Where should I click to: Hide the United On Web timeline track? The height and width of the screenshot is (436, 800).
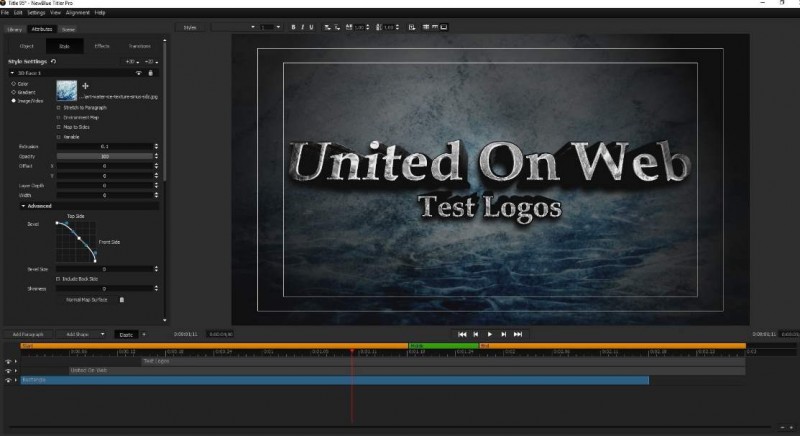pos(8,371)
